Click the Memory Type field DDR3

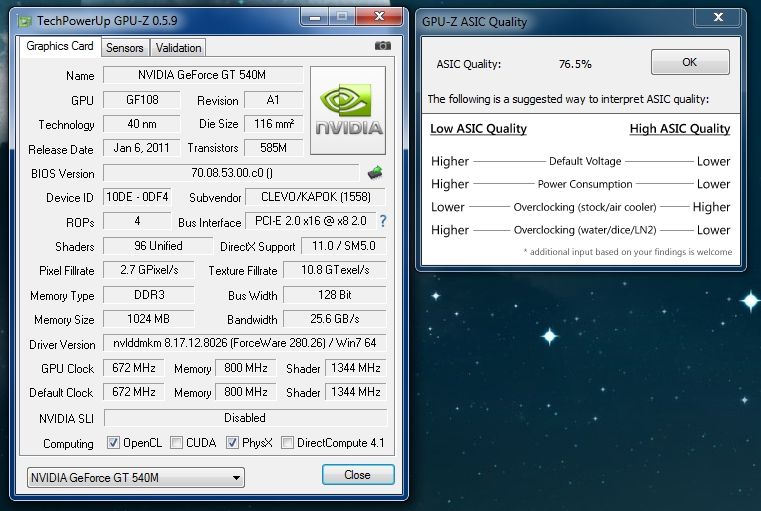(149, 295)
